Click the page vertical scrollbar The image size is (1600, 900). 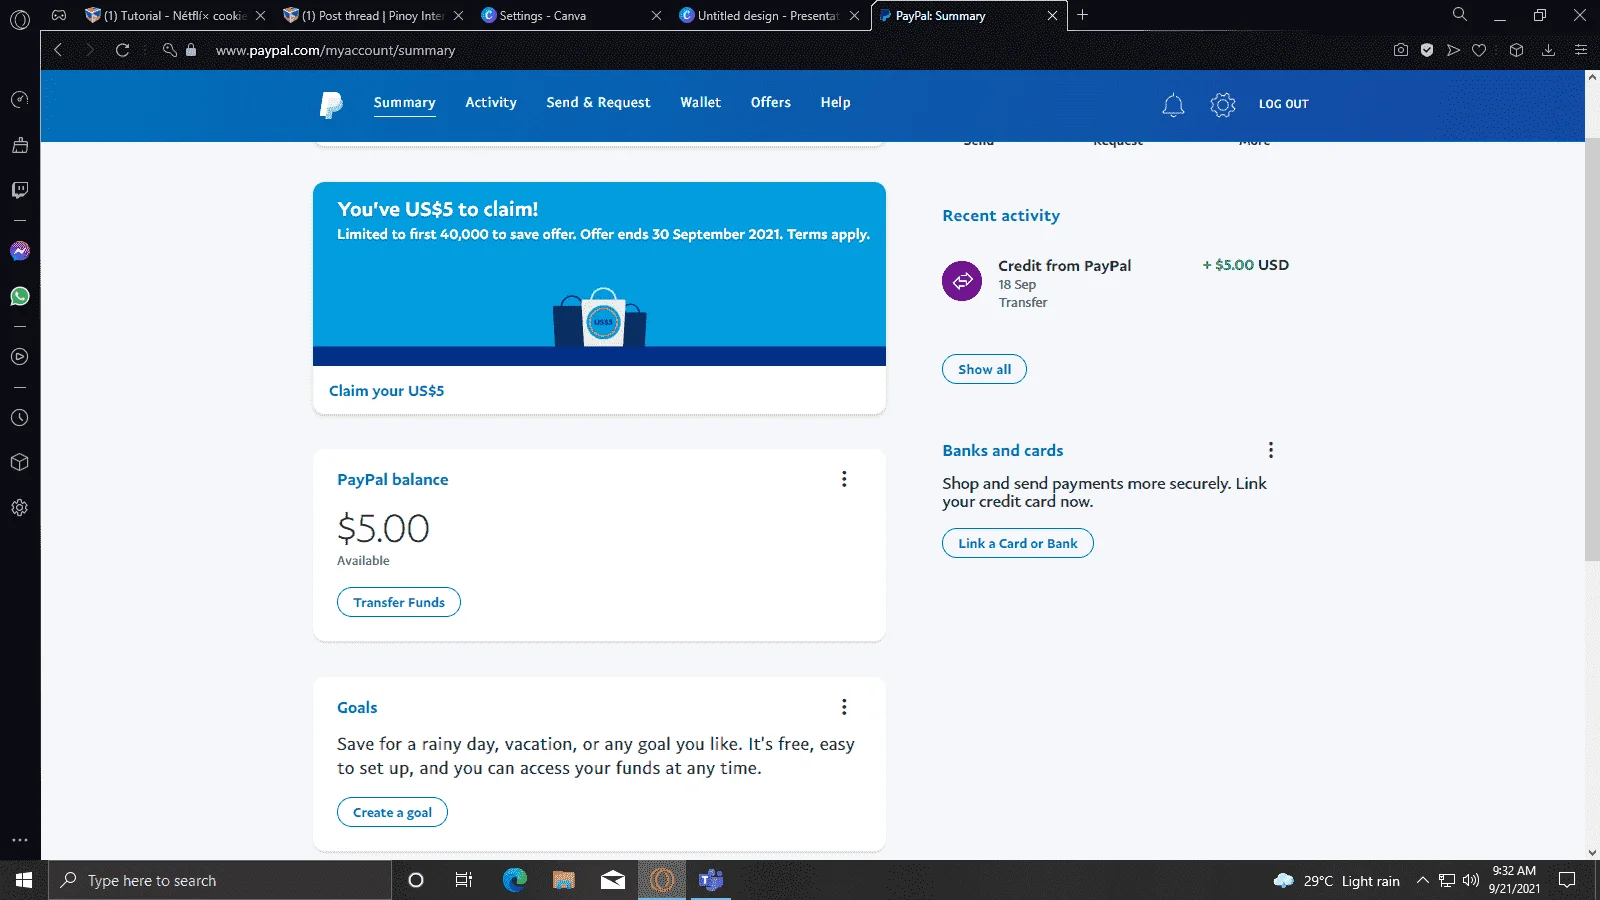(x=1592, y=350)
